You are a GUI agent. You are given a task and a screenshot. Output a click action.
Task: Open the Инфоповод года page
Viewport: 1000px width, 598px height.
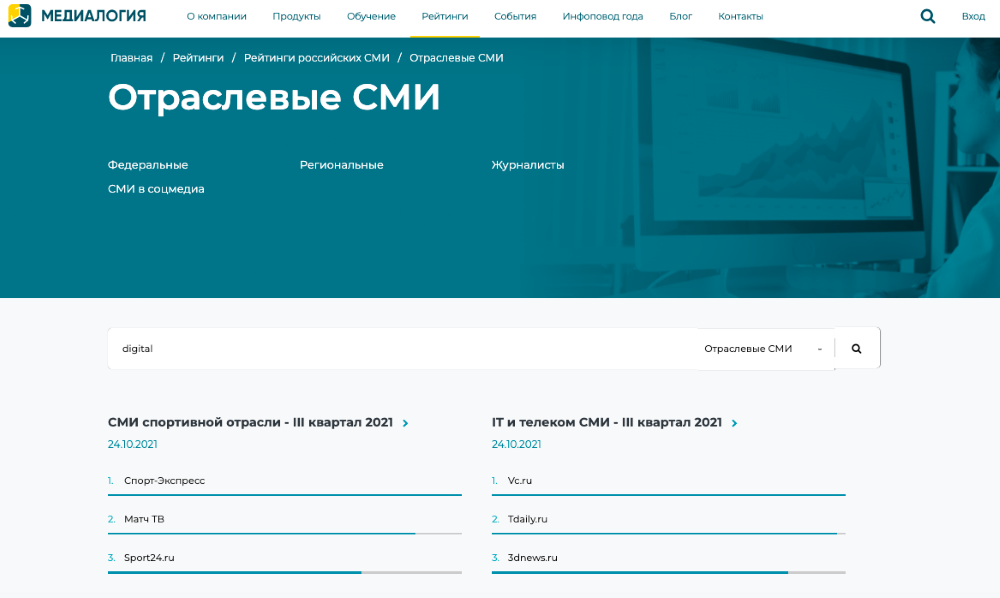pos(602,16)
